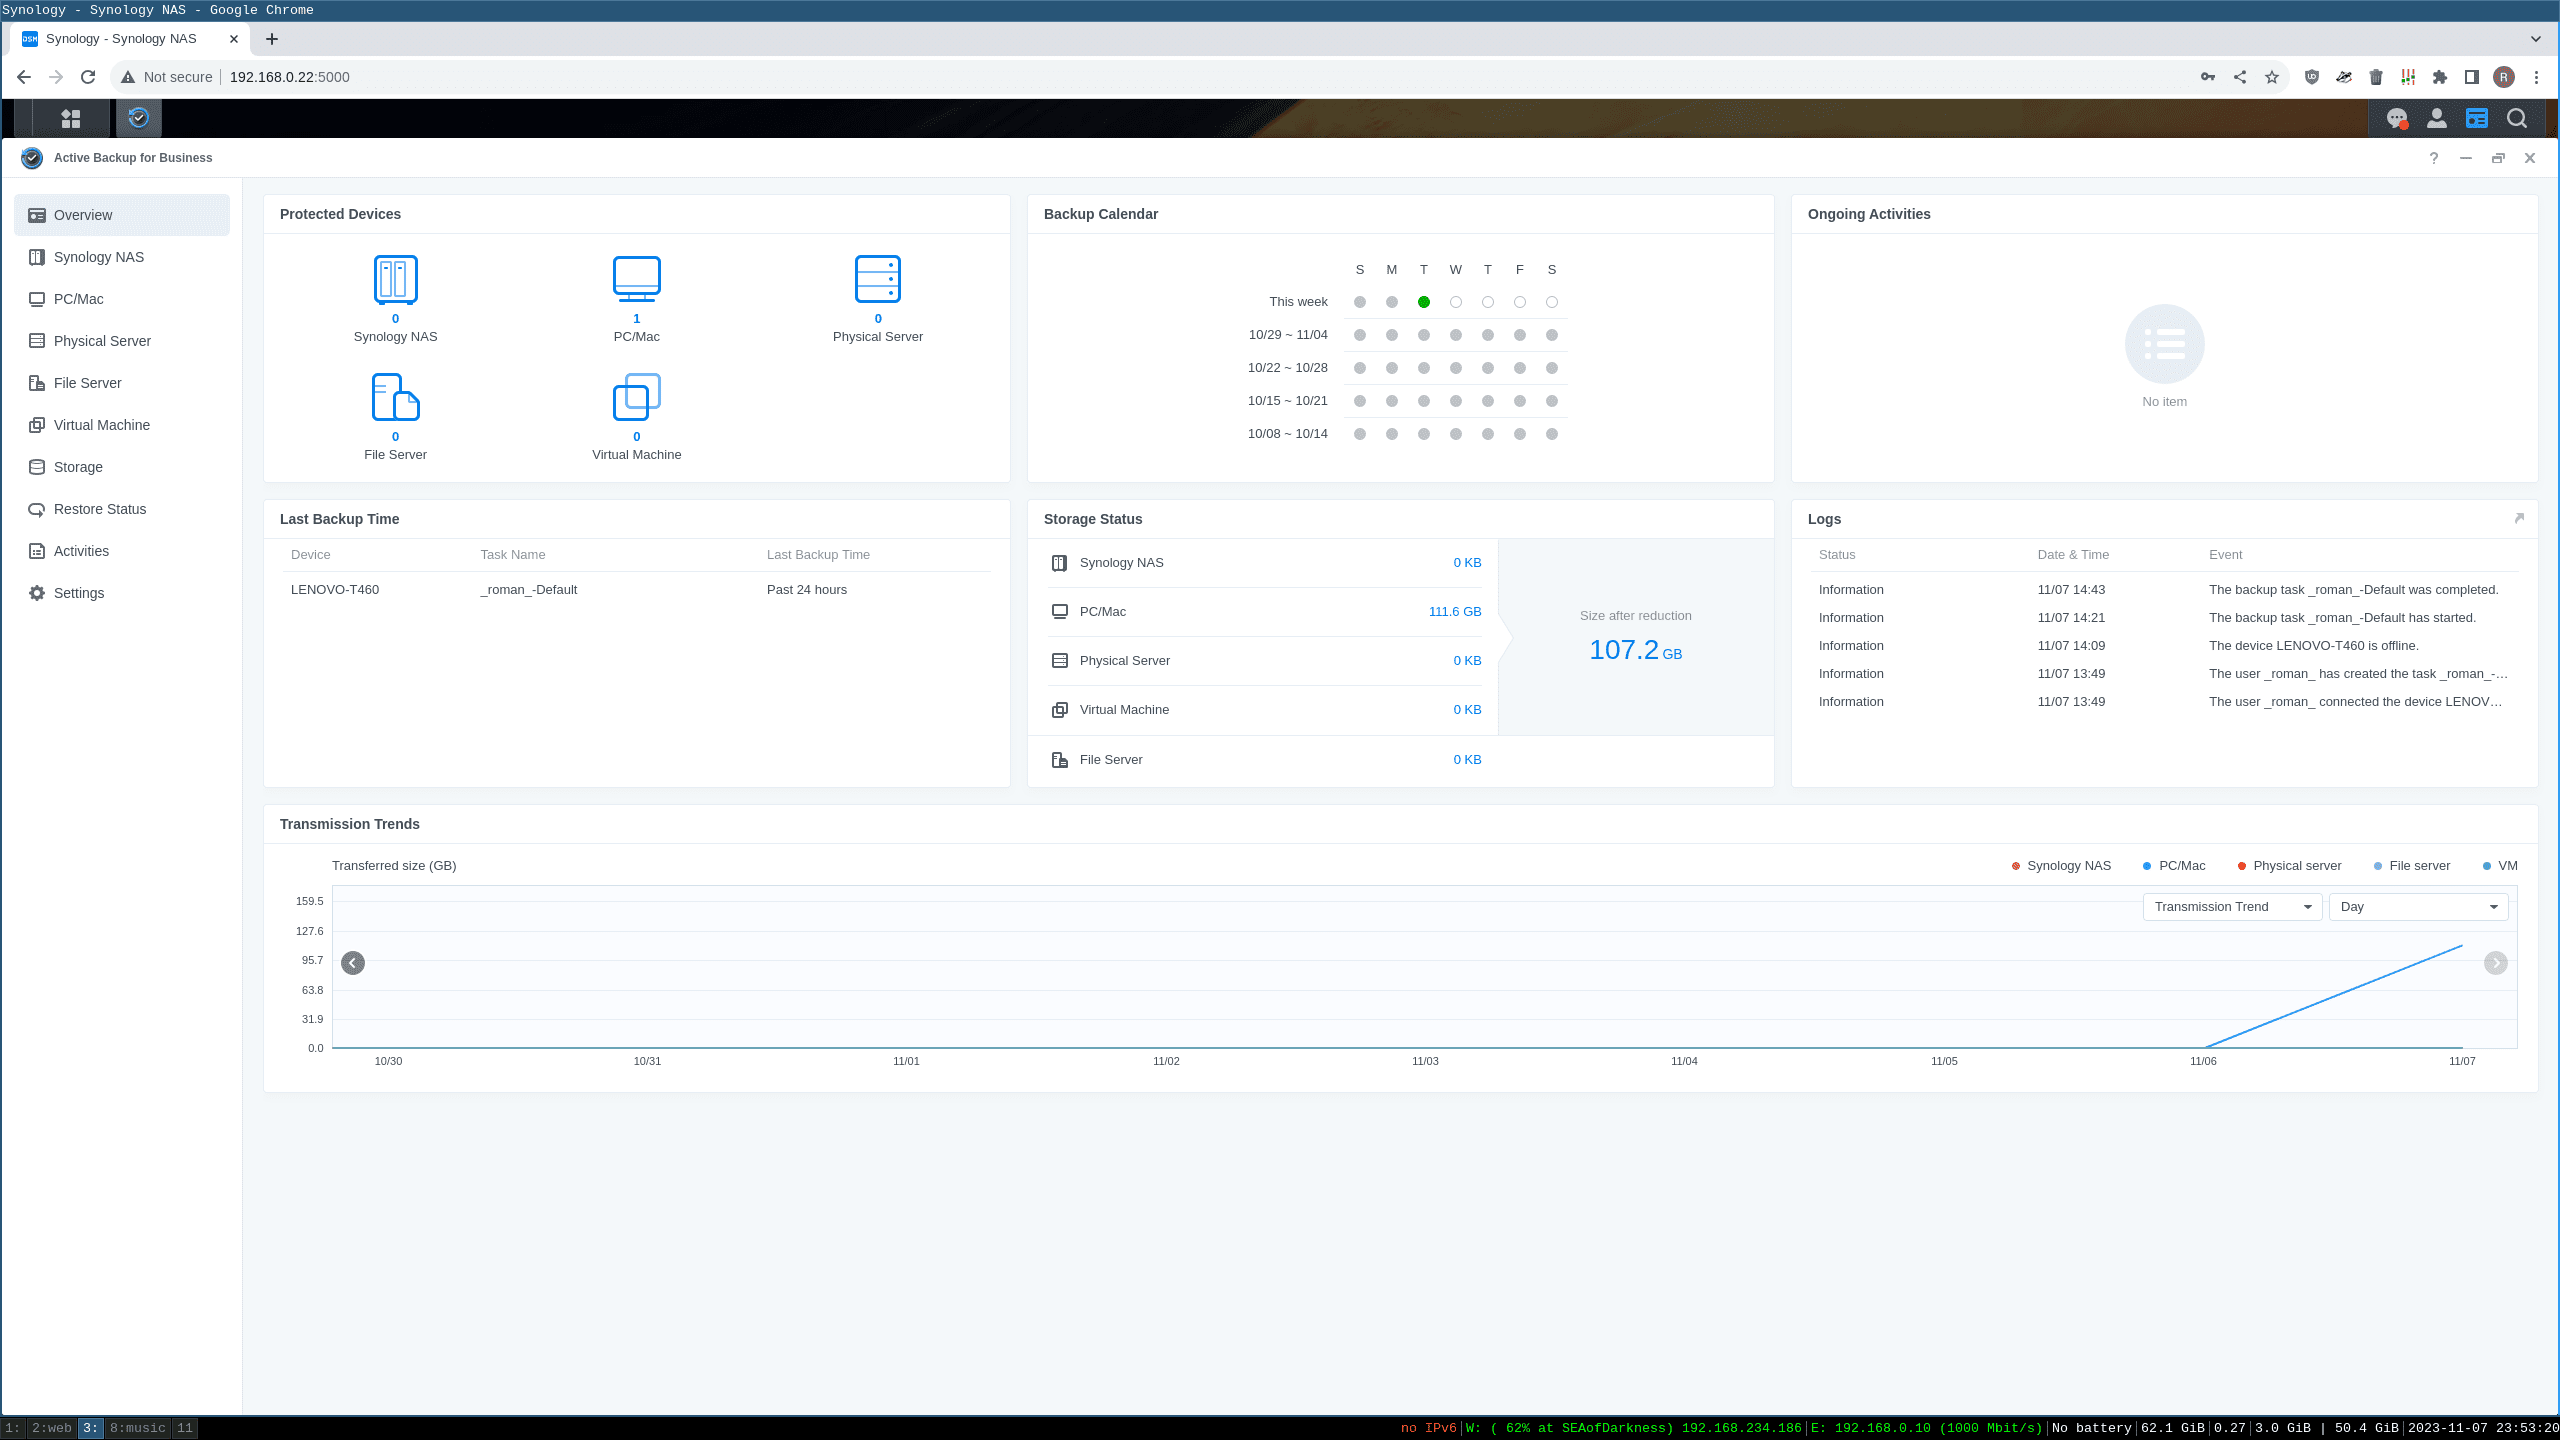Select LENOVO-T460 row in Last Backup Time
This screenshot has width=2560, height=1440.
click(x=637, y=590)
